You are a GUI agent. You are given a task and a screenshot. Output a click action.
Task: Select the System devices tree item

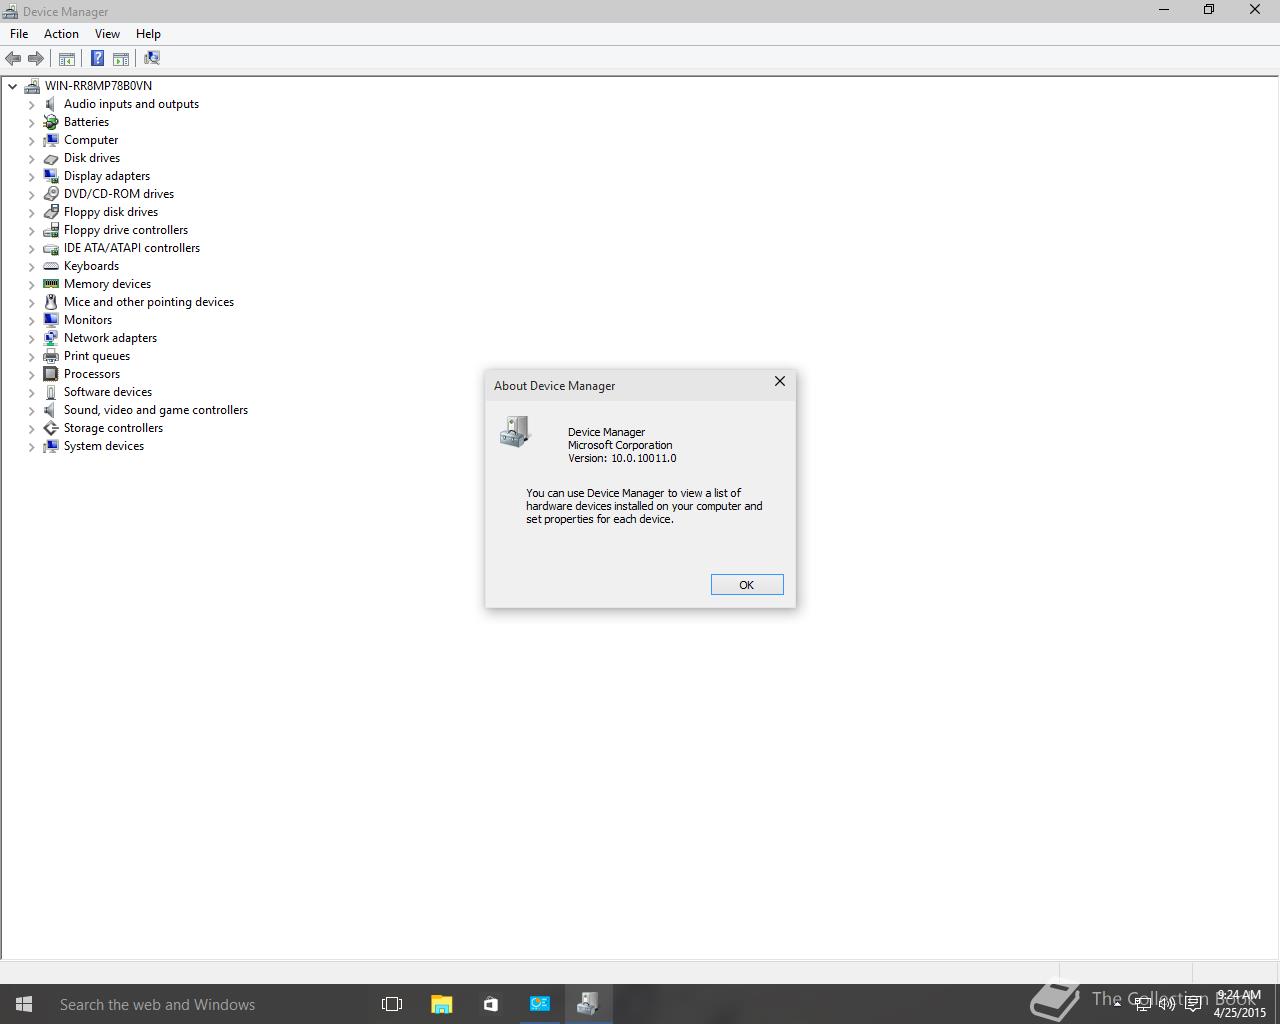pyautogui.click(x=104, y=446)
